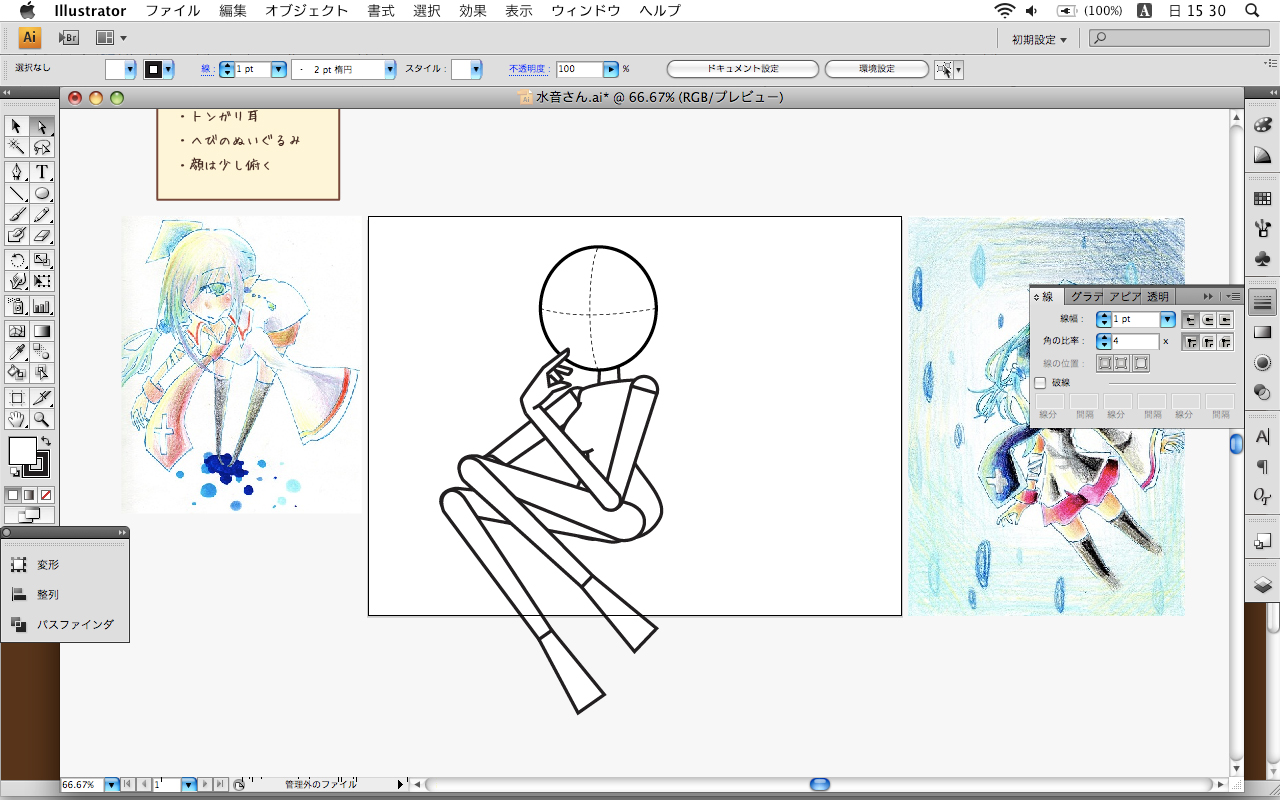The width and height of the screenshot is (1280, 800).
Task: Select the Pen tool
Action: [x=16, y=172]
